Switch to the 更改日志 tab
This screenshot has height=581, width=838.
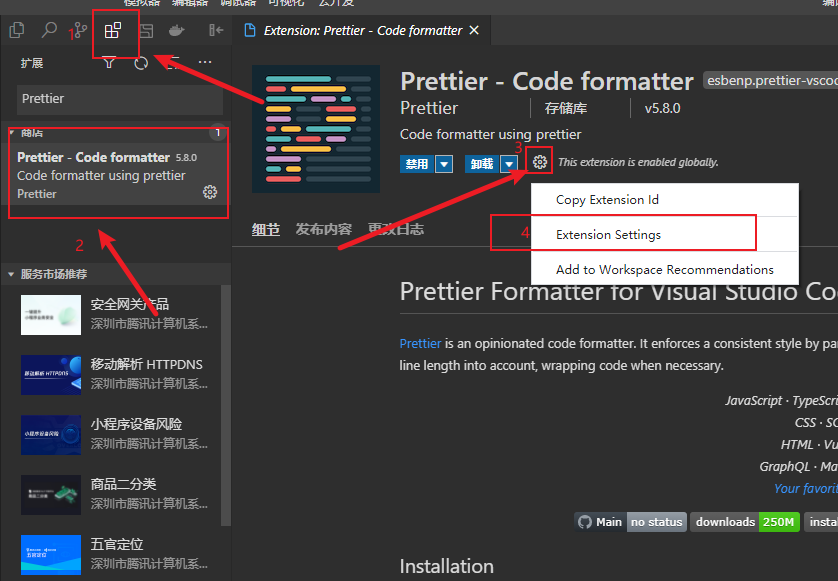pos(395,229)
